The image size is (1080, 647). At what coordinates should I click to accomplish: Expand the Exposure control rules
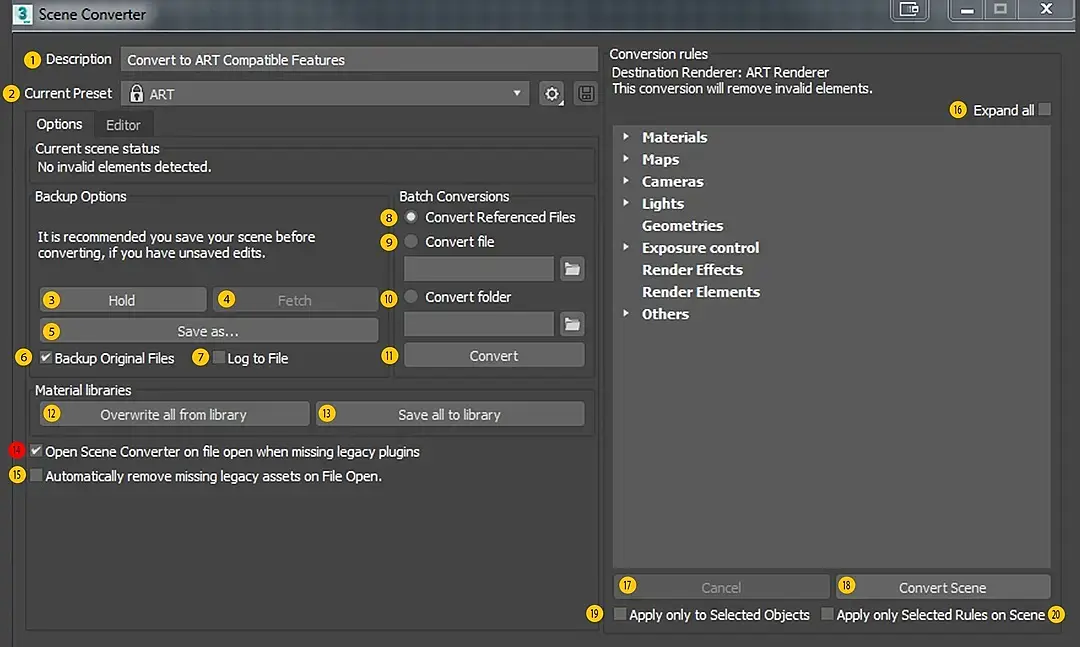(626, 247)
